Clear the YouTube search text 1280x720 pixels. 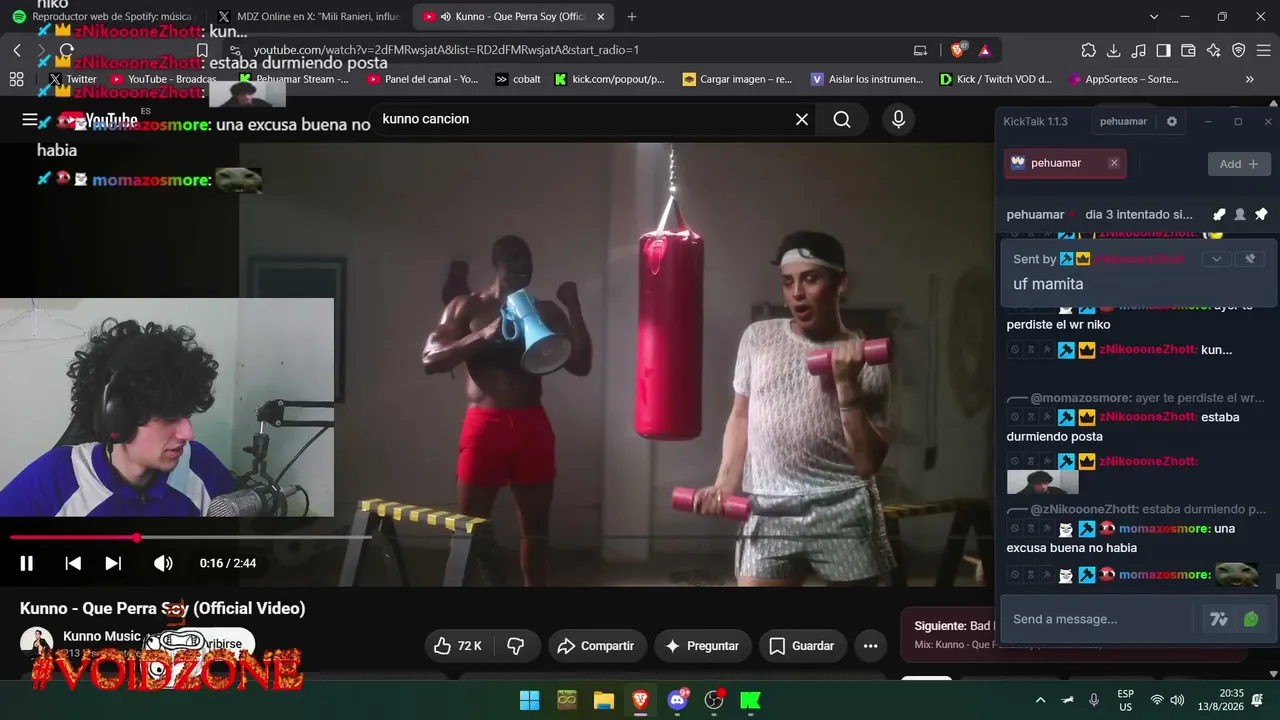click(x=802, y=120)
